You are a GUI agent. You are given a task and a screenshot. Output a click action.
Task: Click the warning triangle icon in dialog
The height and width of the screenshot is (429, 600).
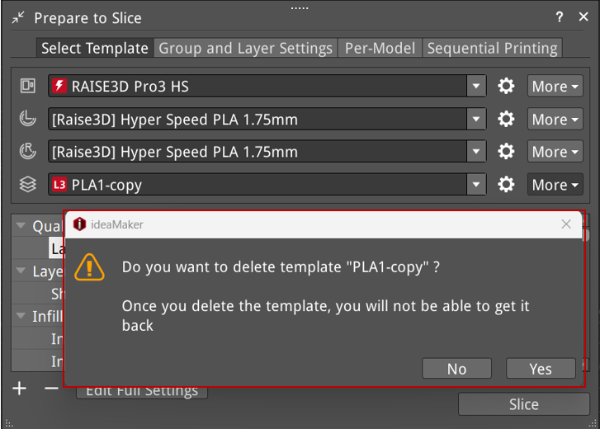(x=92, y=266)
